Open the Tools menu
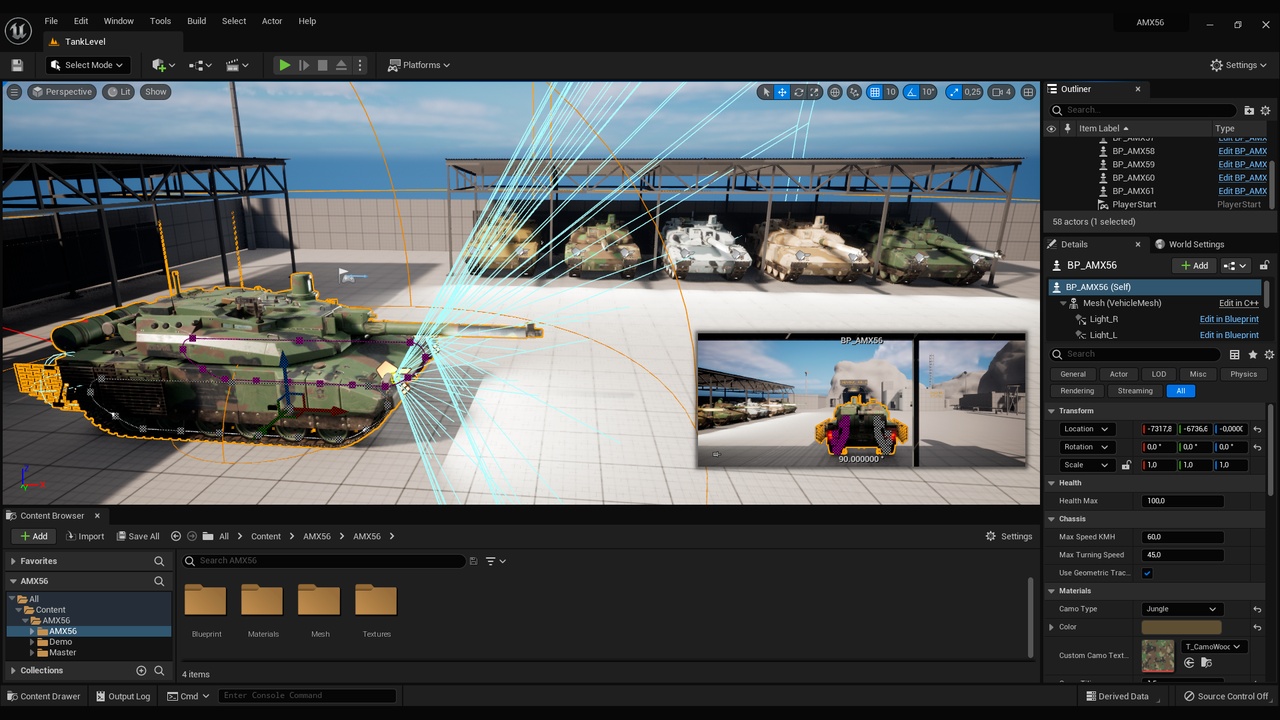Screen dimensions: 1280x720 160,21
